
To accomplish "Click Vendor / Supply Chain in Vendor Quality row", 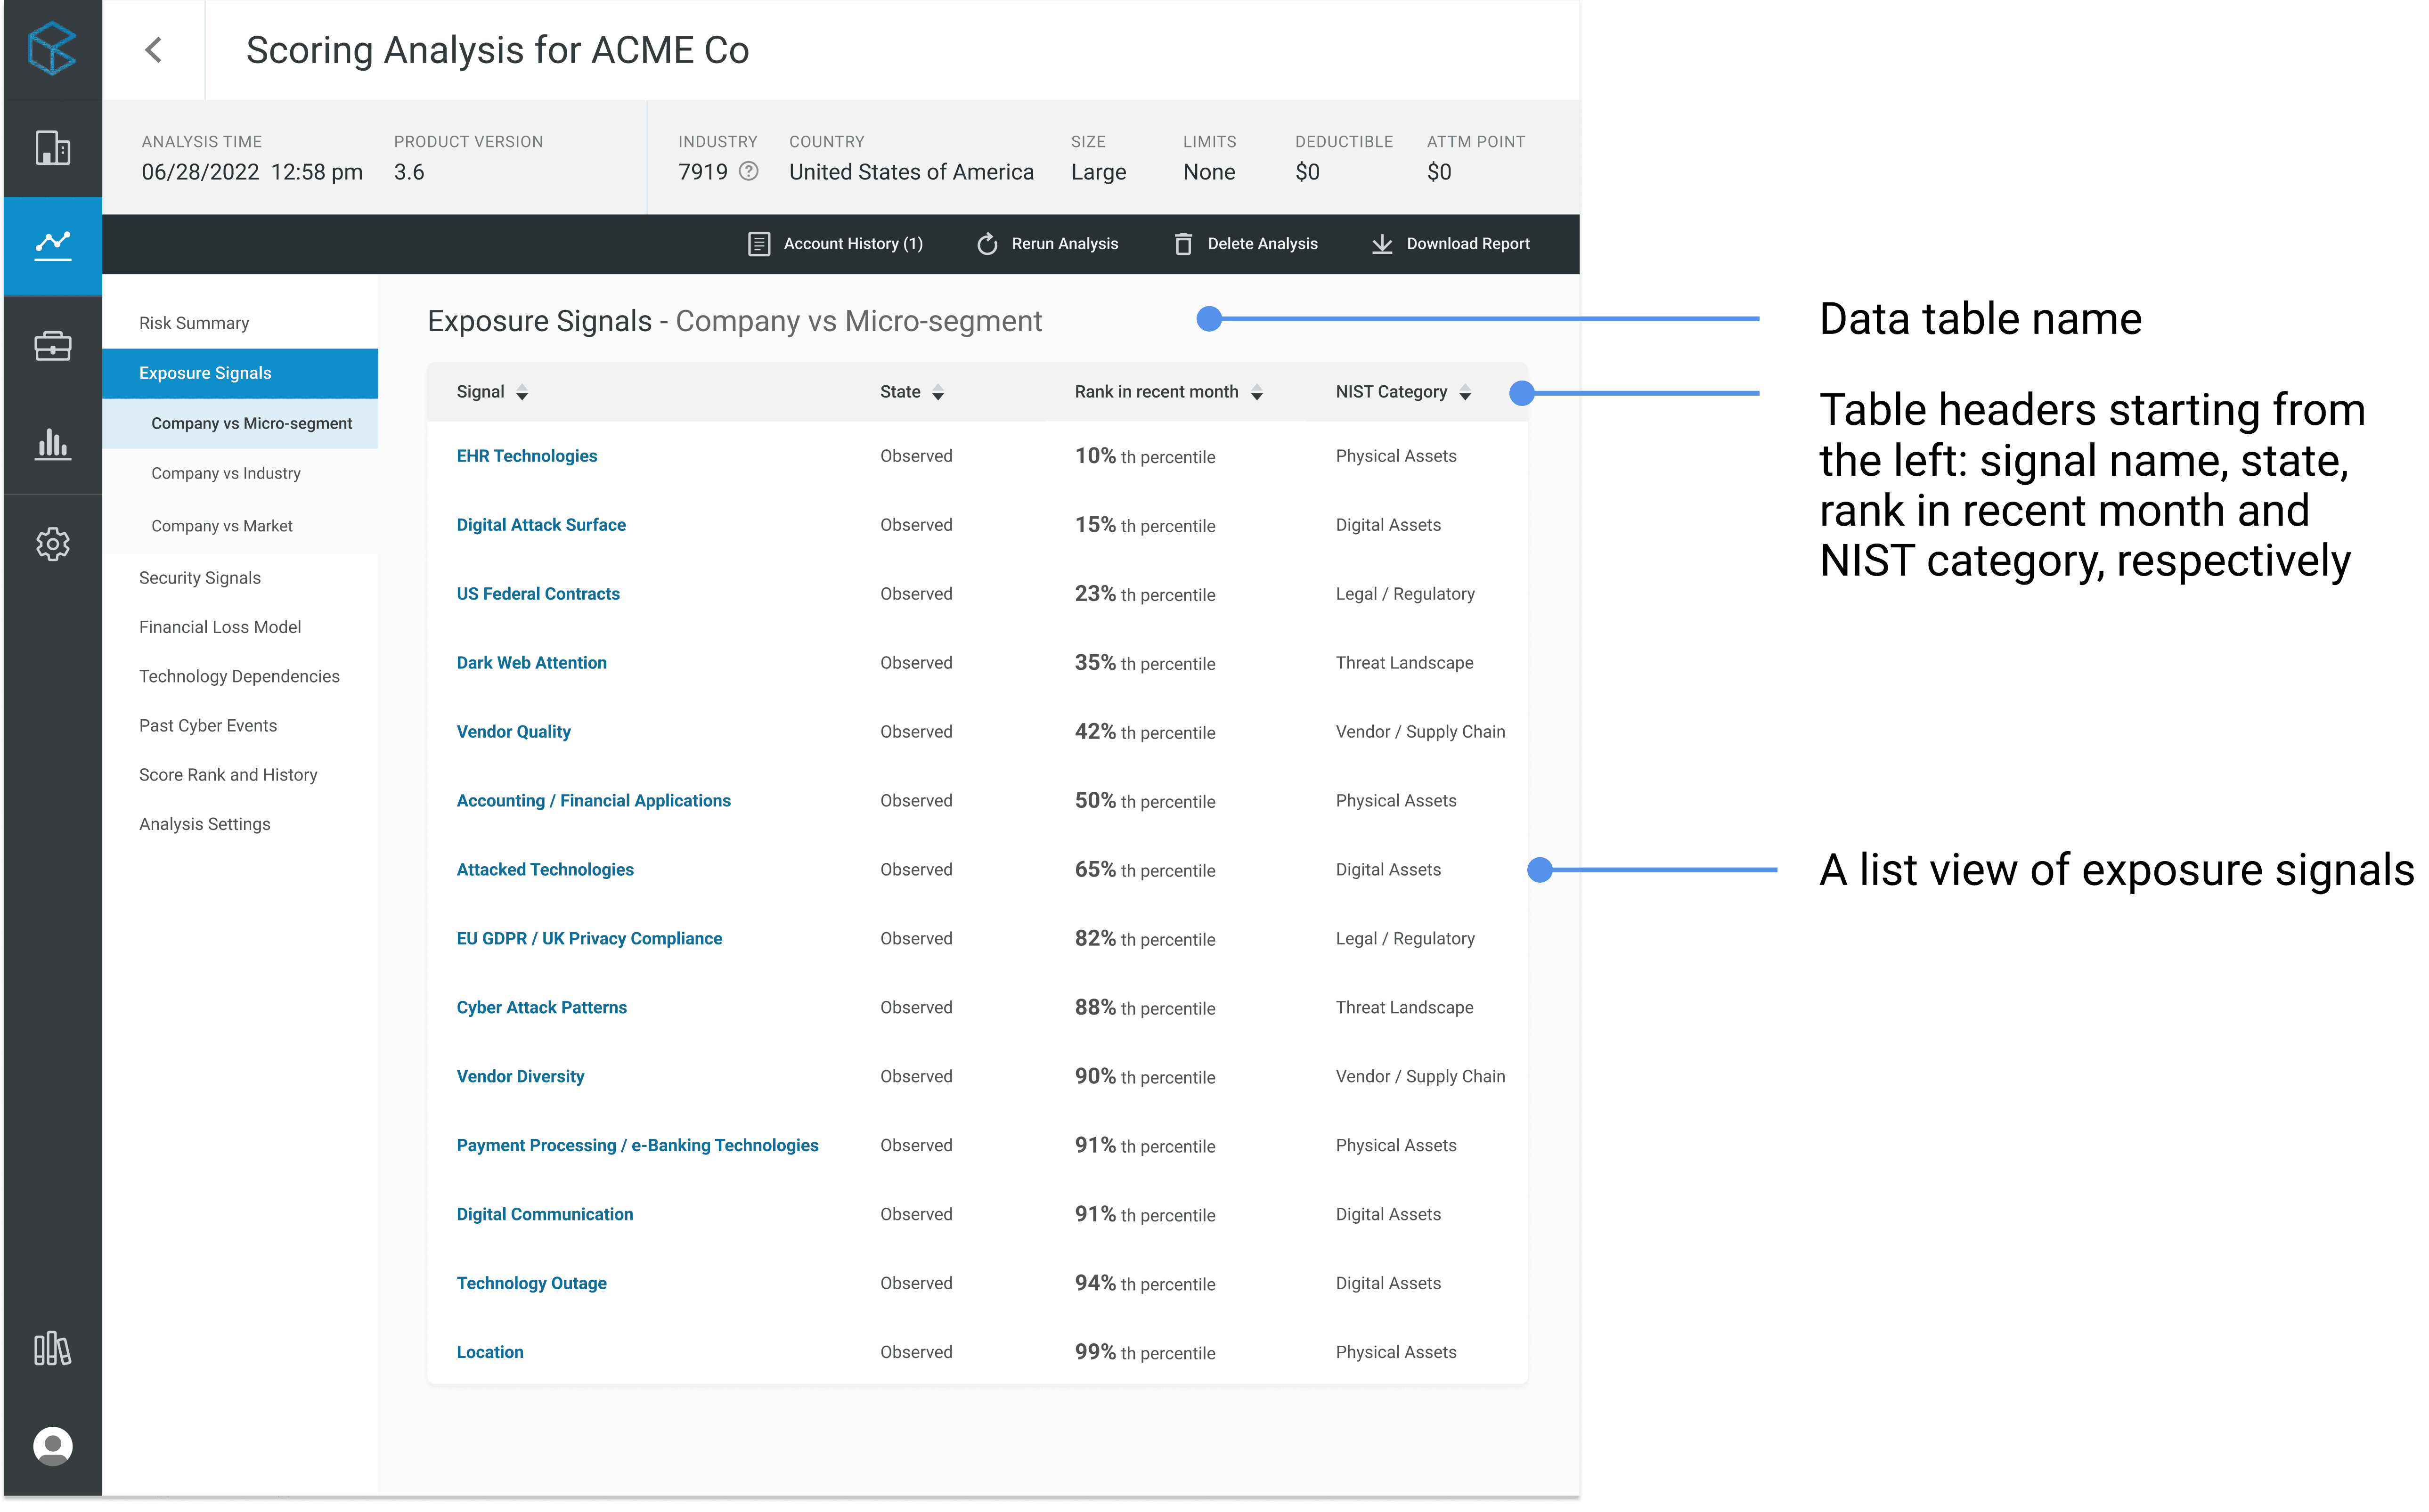I will click(1420, 732).
